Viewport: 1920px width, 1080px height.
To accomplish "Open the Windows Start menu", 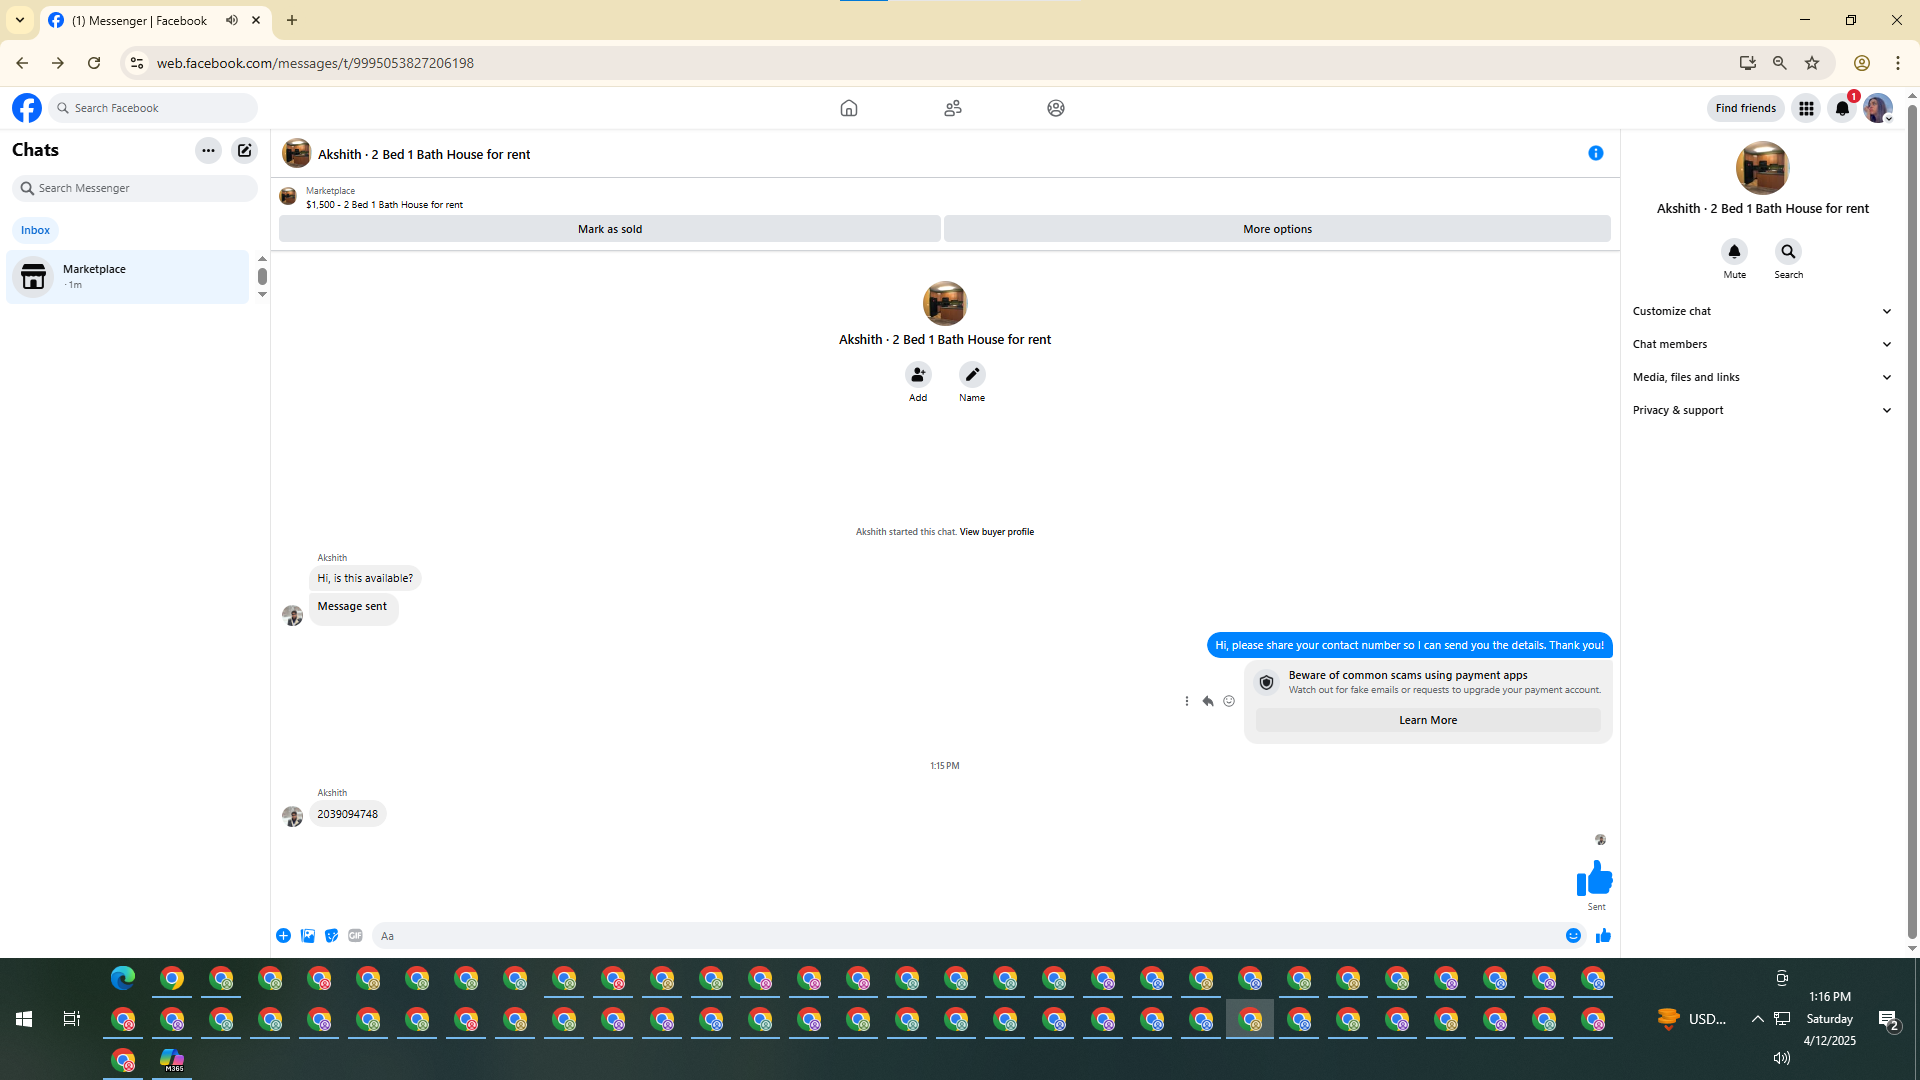I will [x=24, y=1019].
